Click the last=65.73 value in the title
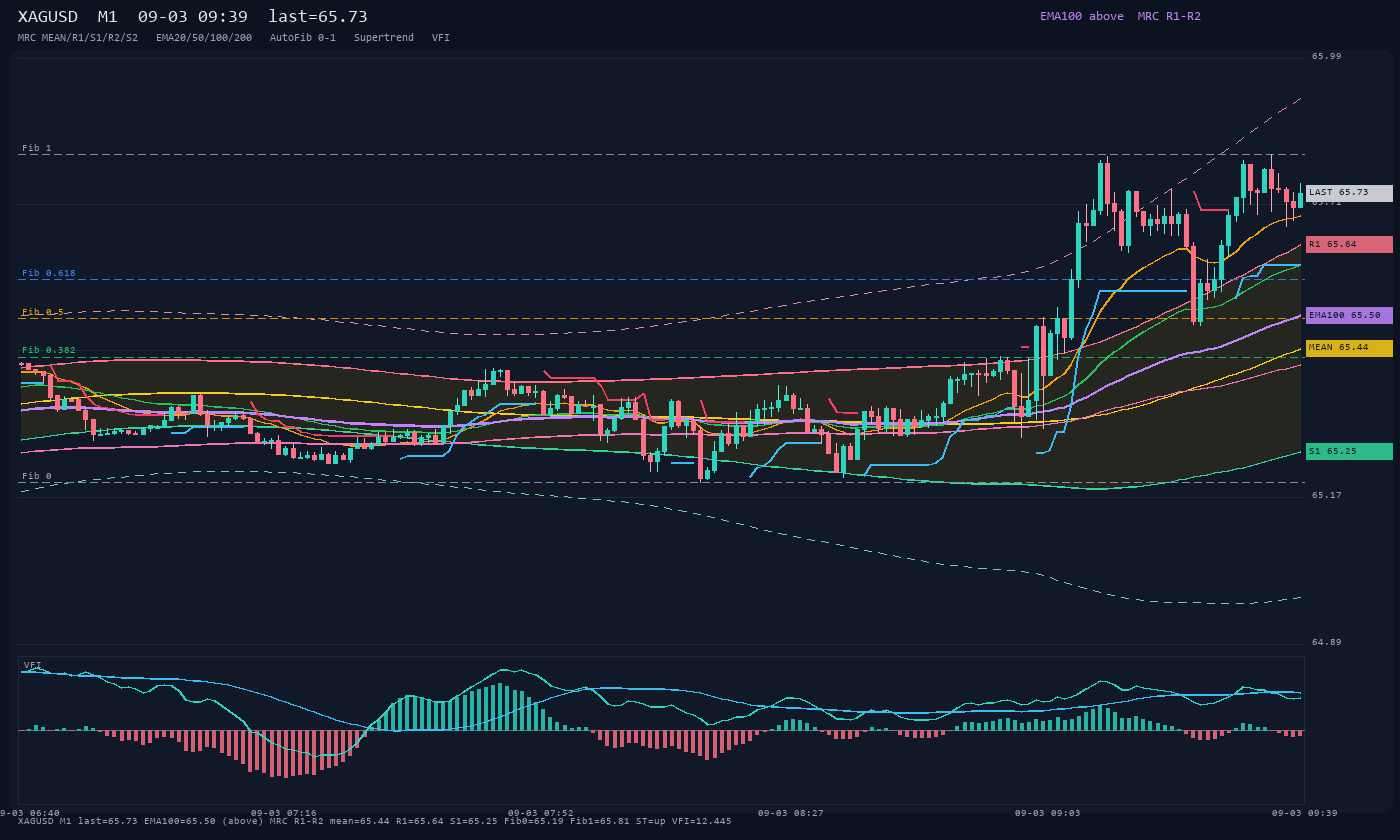The height and width of the screenshot is (840, 1400). pyautogui.click(x=318, y=17)
